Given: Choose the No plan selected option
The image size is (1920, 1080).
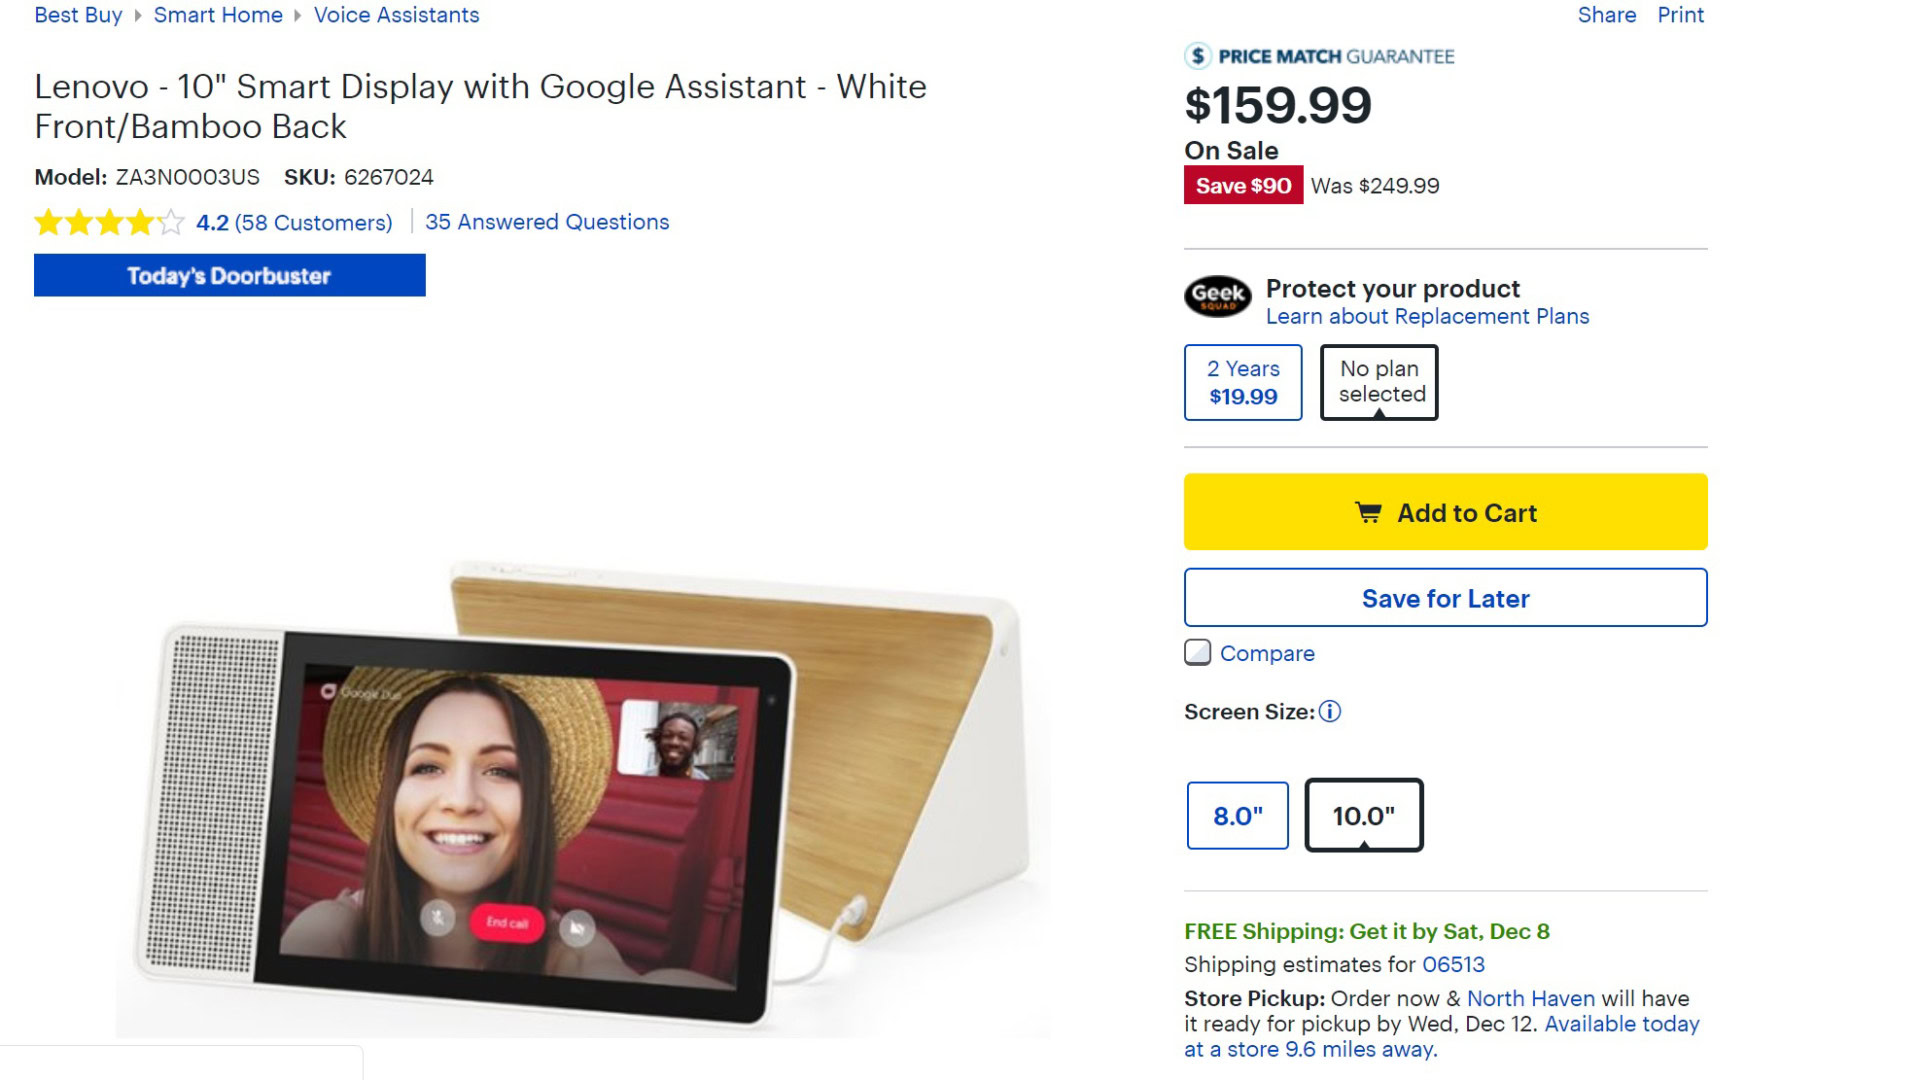Looking at the screenshot, I should point(1379,382).
